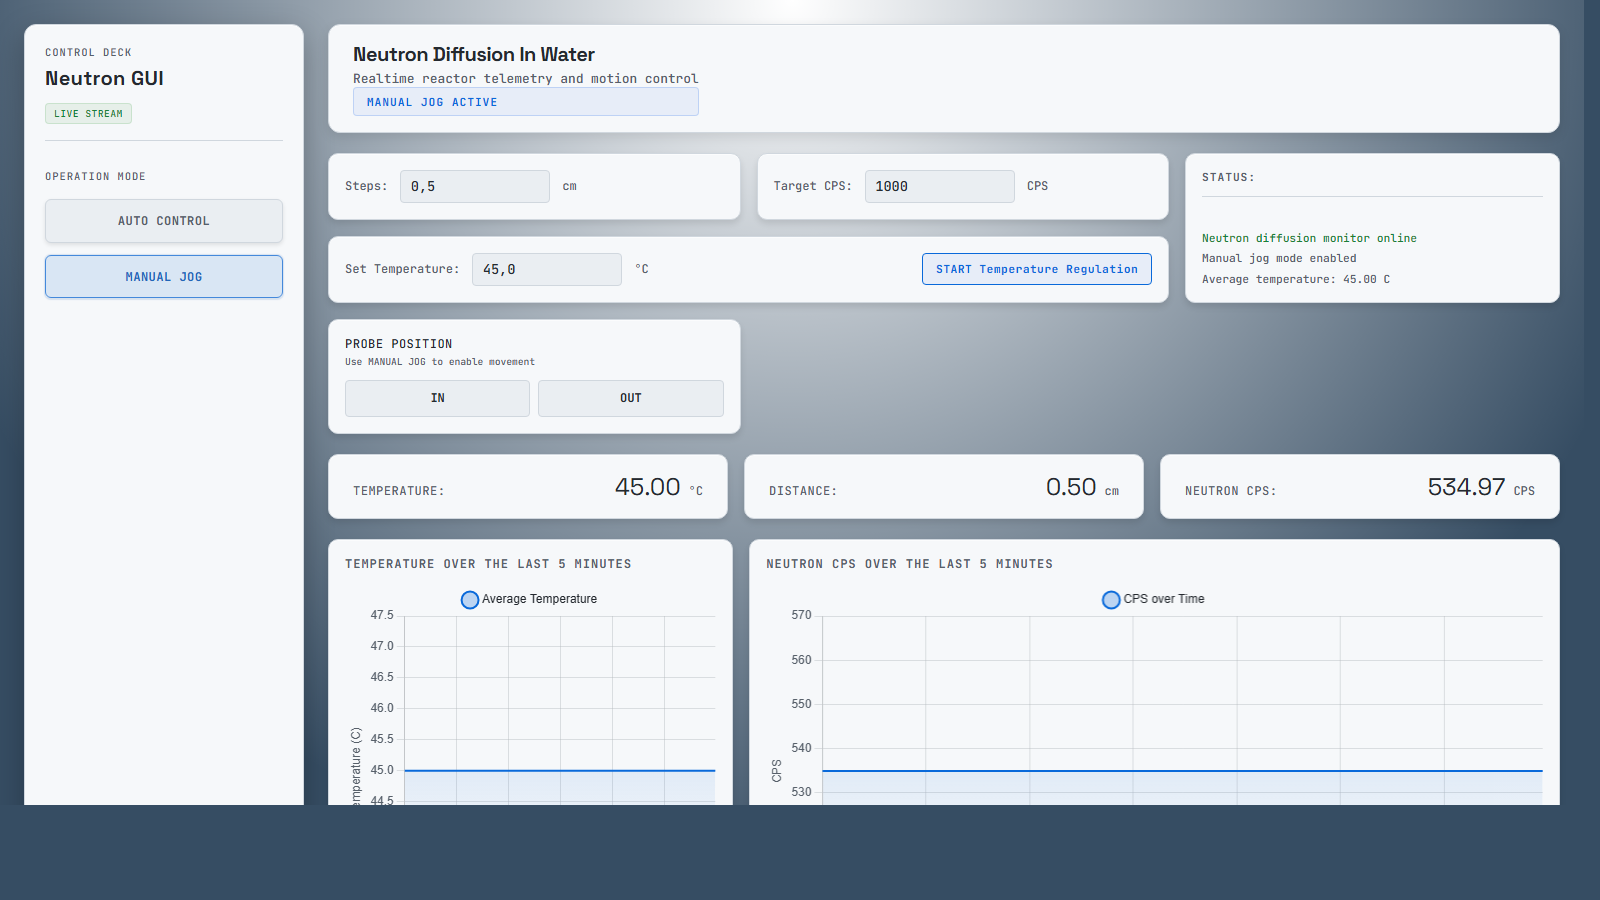Image resolution: width=1600 pixels, height=900 pixels.
Task: Click 'PROBE POSITION' panel heading
Action: 399,344
